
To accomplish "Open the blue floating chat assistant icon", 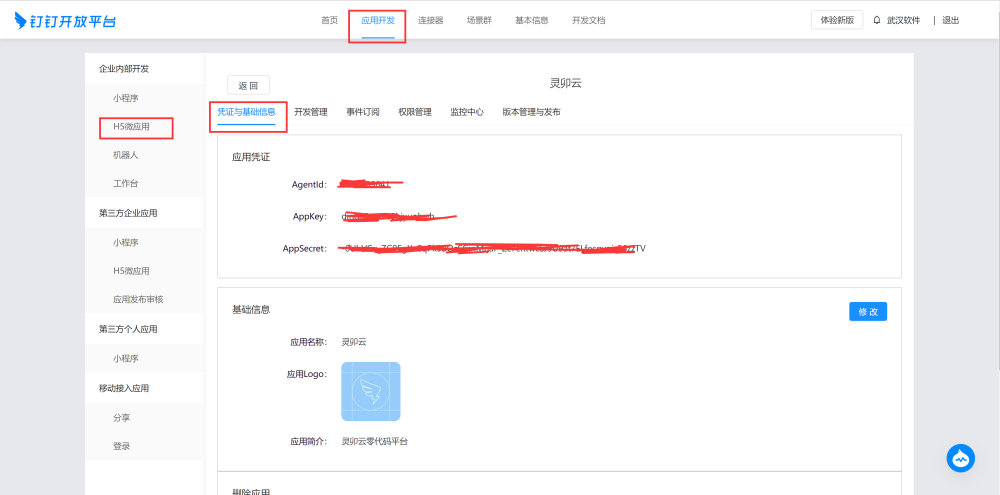I will tap(960, 458).
